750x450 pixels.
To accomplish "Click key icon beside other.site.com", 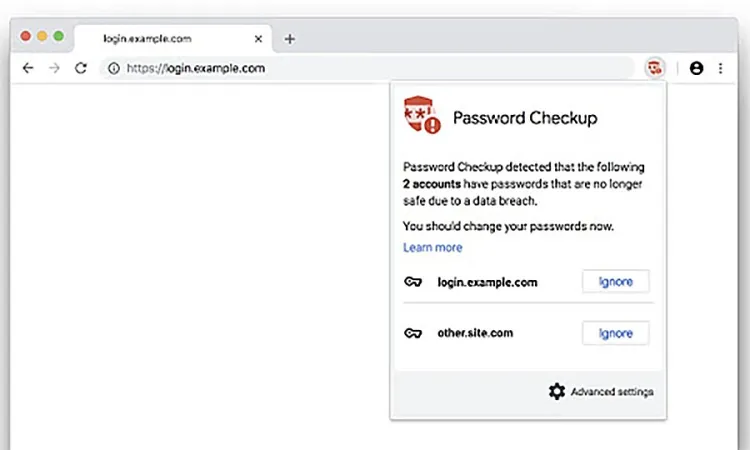I will [x=414, y=333].
